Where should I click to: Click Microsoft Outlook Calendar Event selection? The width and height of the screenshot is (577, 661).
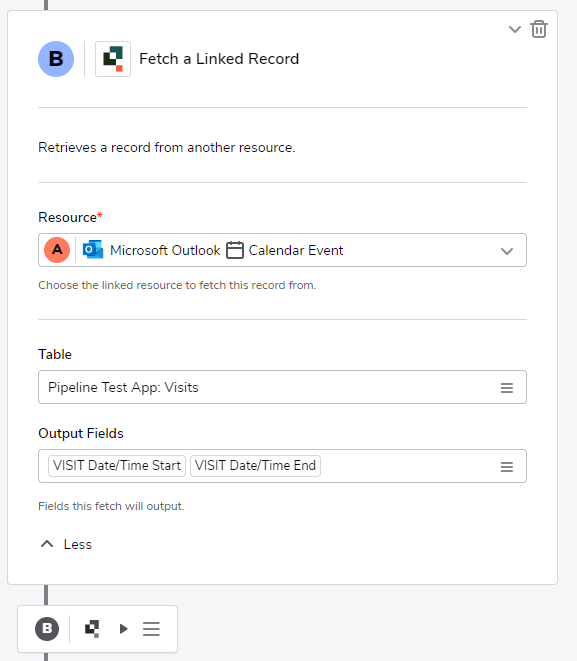[x=282, y=250]
